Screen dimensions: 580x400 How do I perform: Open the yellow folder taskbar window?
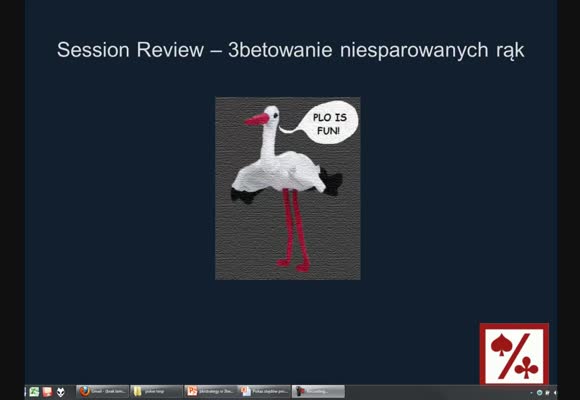coord(156,391)
